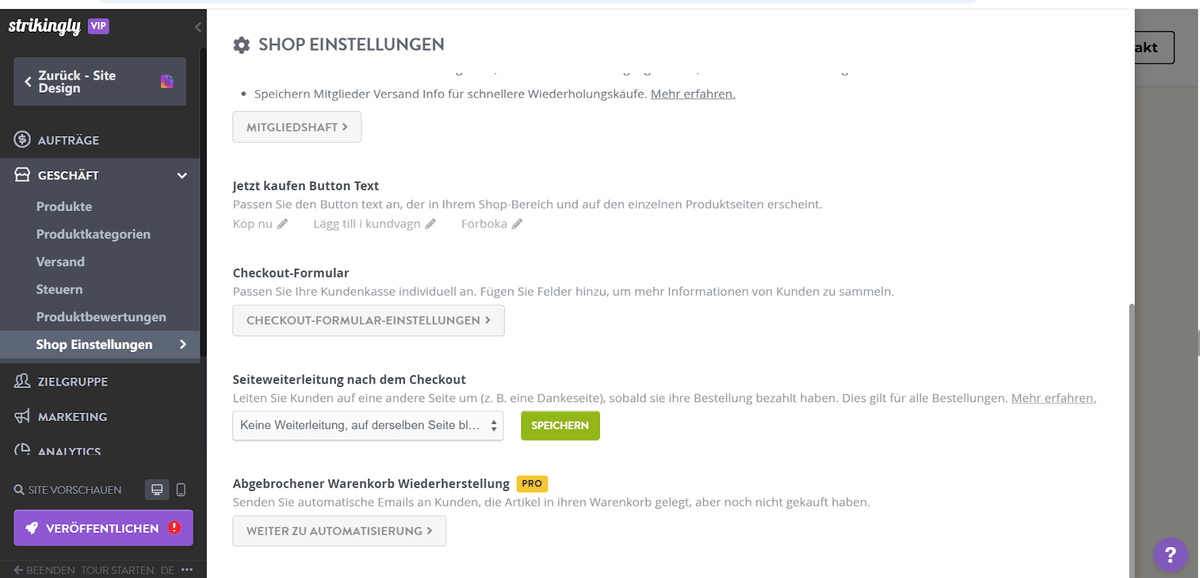Go to Versand in the sidebar
Image resolution: width=1200 pixels, height=578 pixels.
(60, 262)
